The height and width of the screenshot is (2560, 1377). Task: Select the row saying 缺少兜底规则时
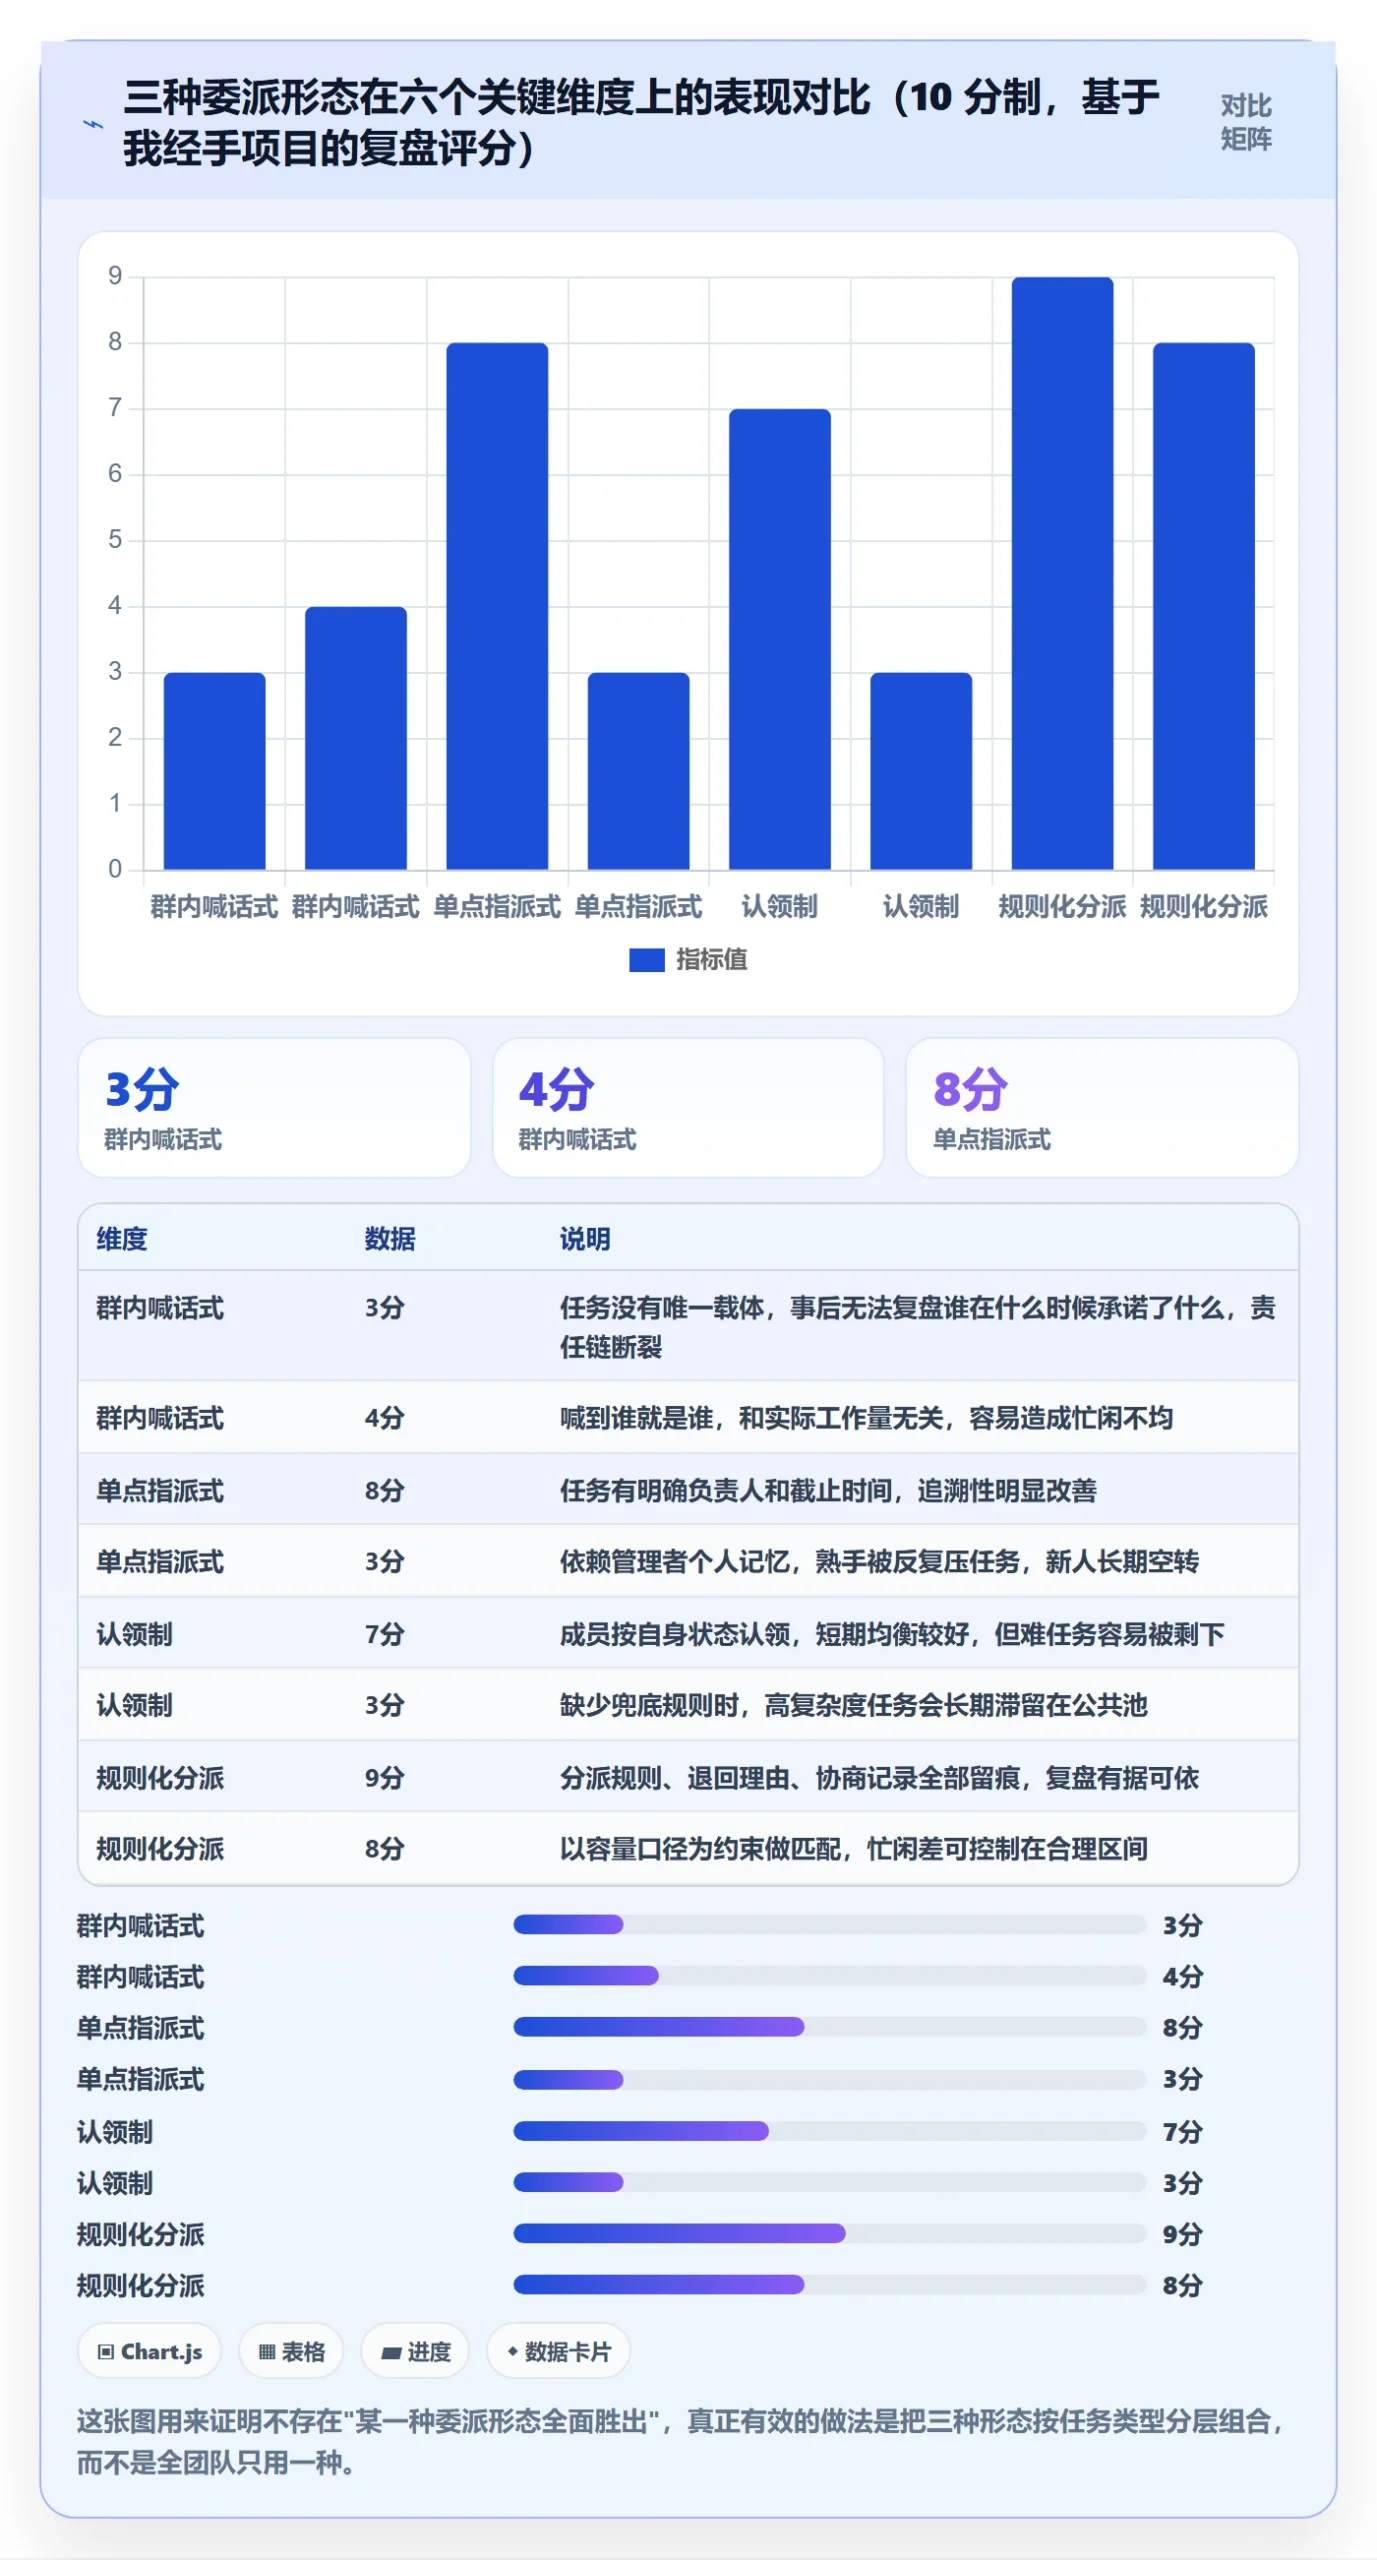(688, 1705)
